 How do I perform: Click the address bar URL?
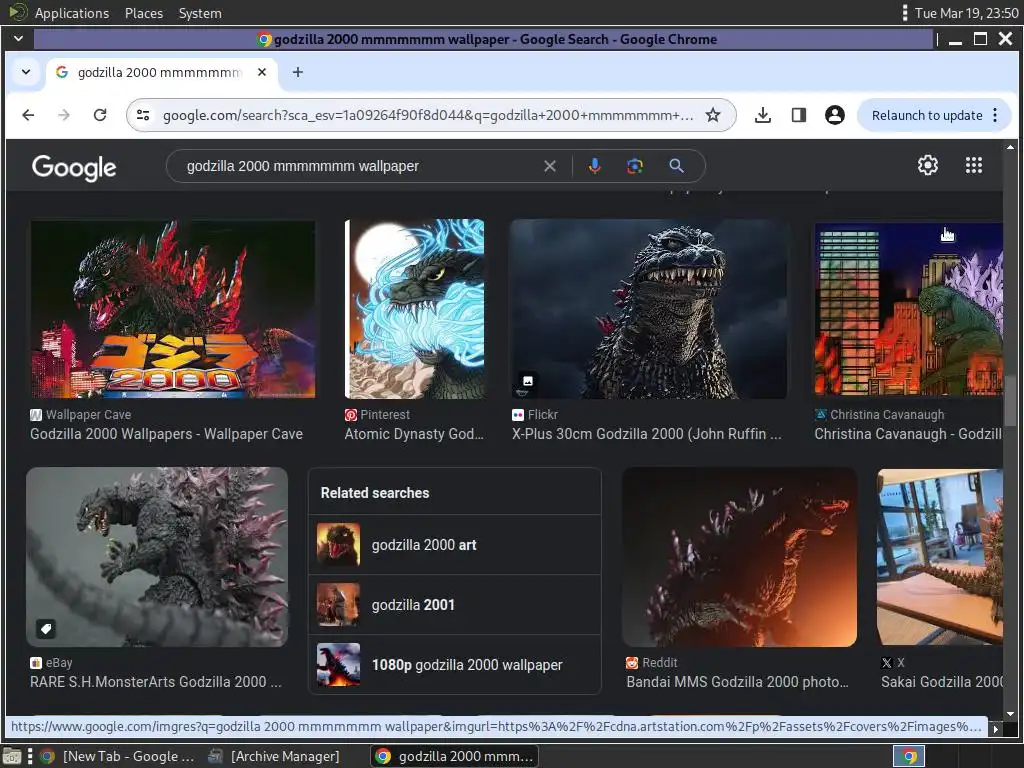pos(428,115)
